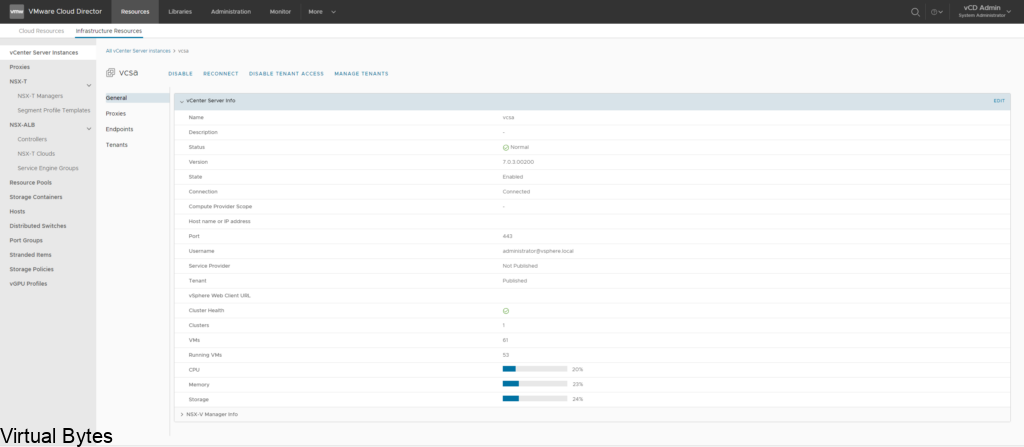This screenshot has height=447, width=1024.
Task: Open the Monitor top menu
Action: 280,12
